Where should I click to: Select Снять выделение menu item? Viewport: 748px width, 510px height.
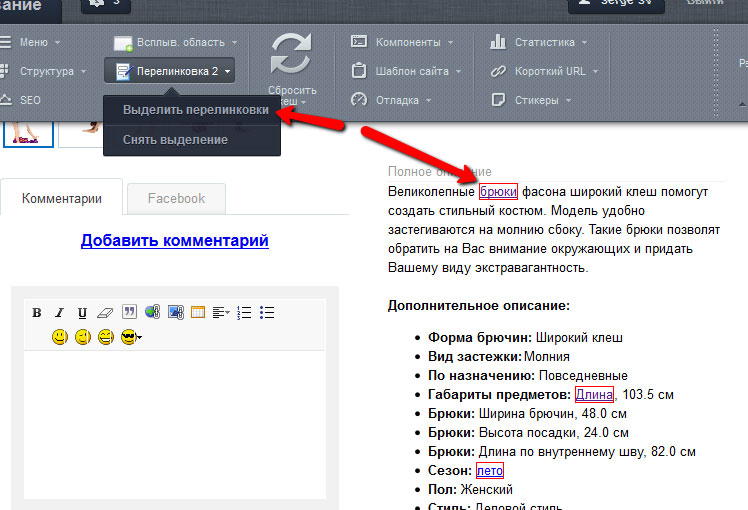175,140
